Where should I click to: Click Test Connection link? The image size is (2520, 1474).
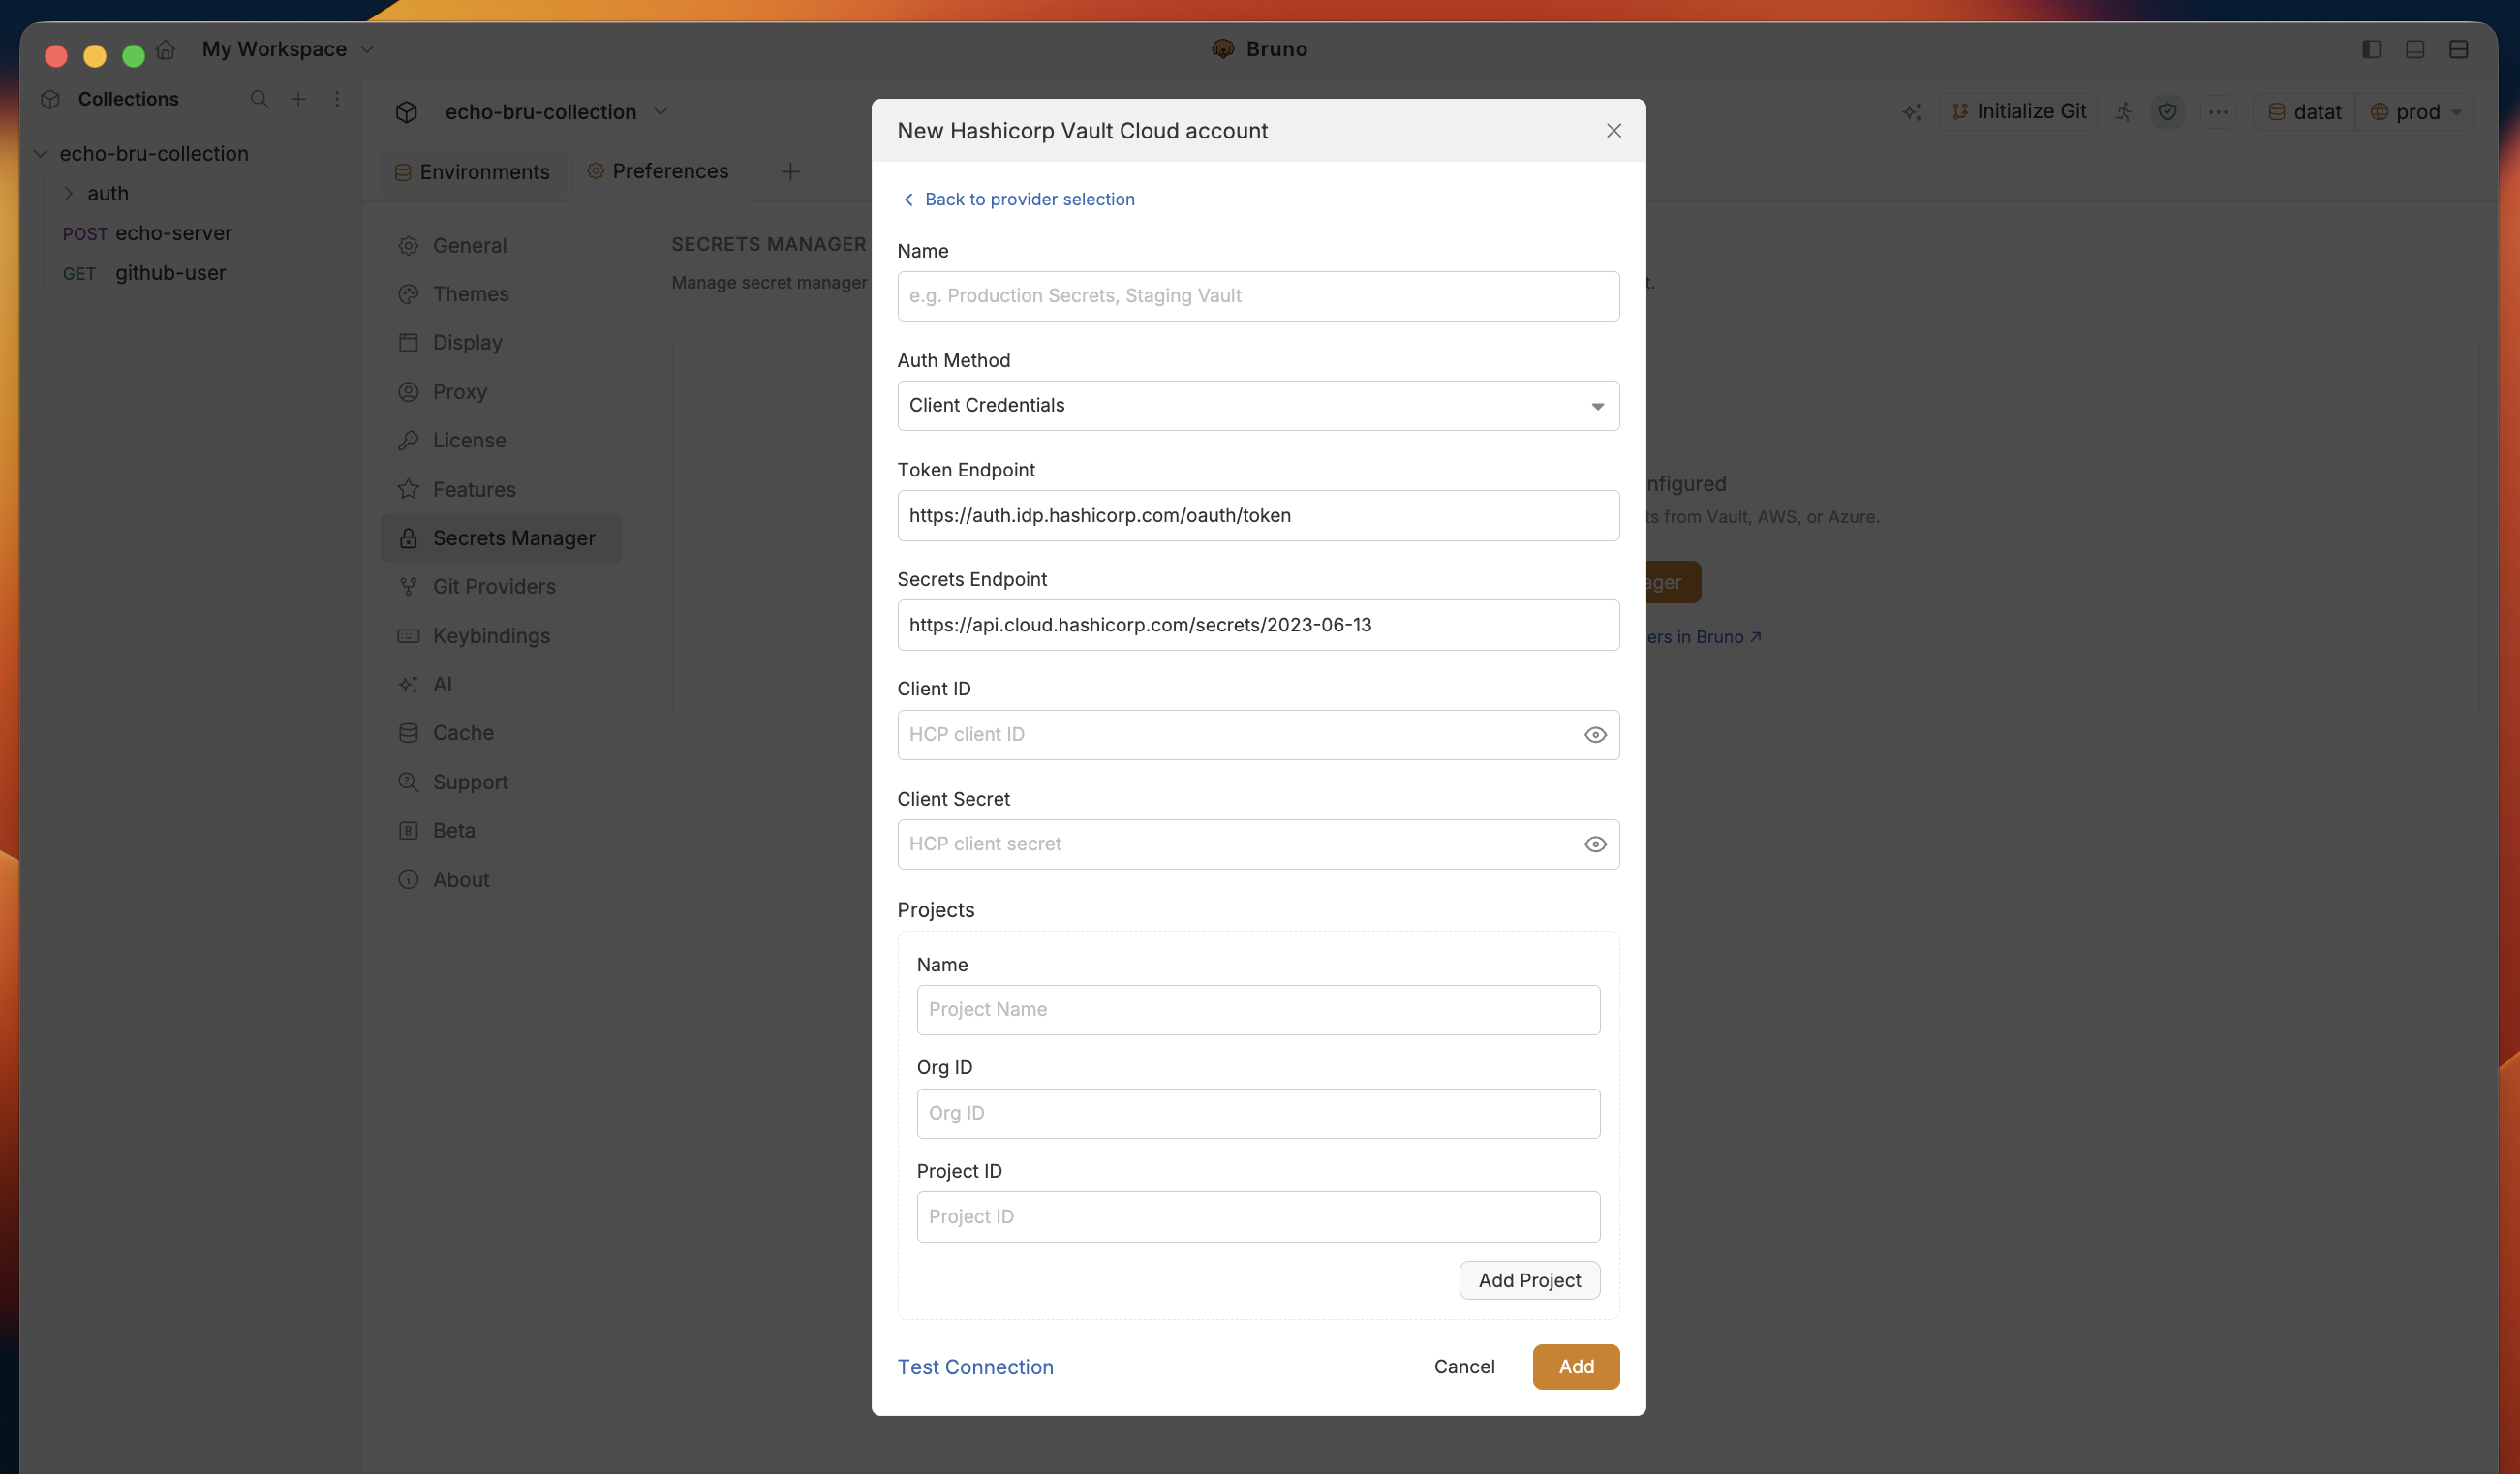(x=975, y=1367)
